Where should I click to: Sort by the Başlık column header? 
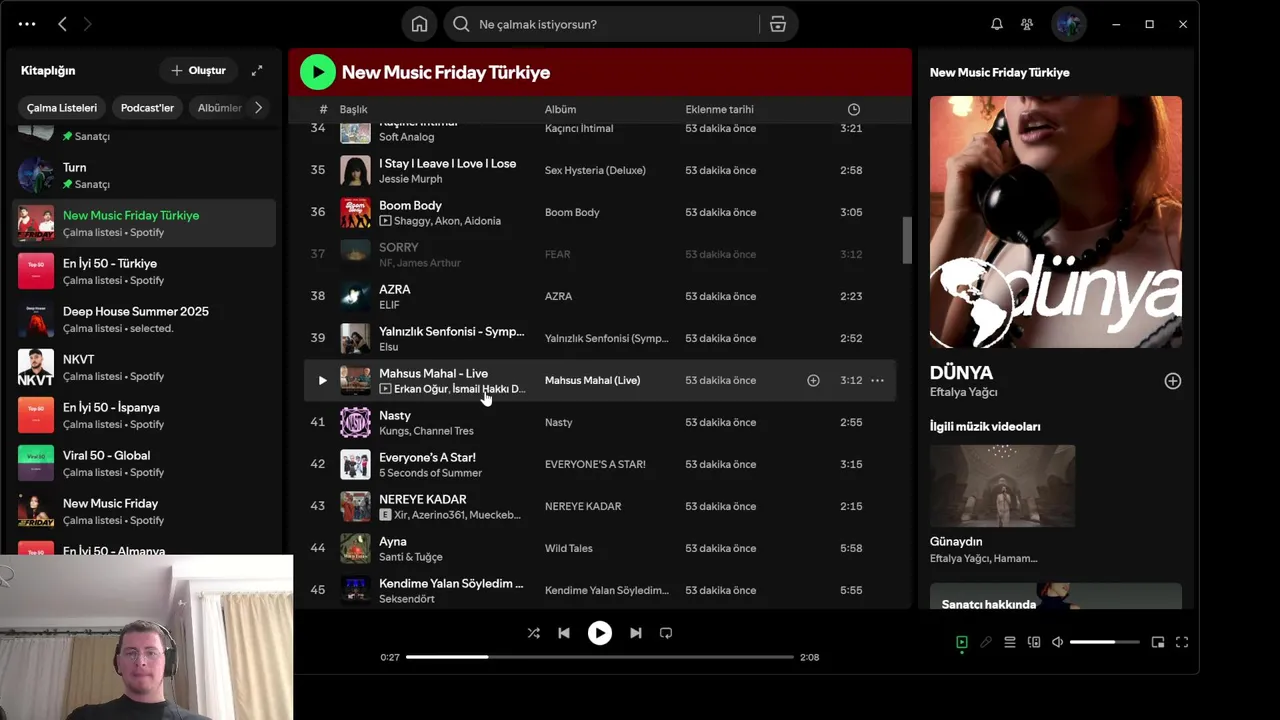(354, 109)
